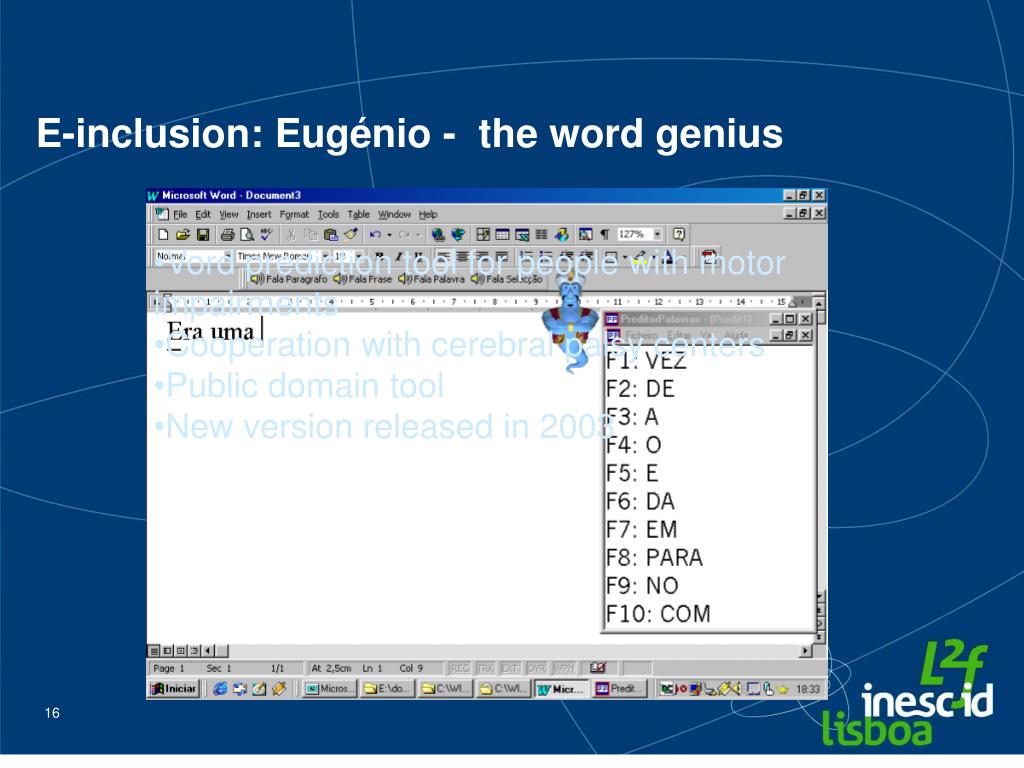Cut selection with the scissors icon

click(x=291, y=234)
